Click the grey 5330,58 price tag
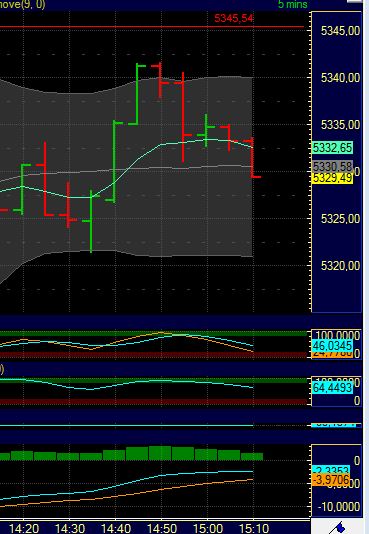 (x=333, y=167)
